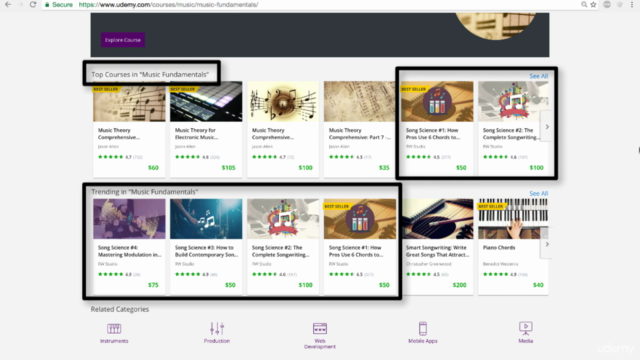Reload the page with refresh icon
Image resolution: width=640 pixels, height=360 pixels.
pos(33,4)
